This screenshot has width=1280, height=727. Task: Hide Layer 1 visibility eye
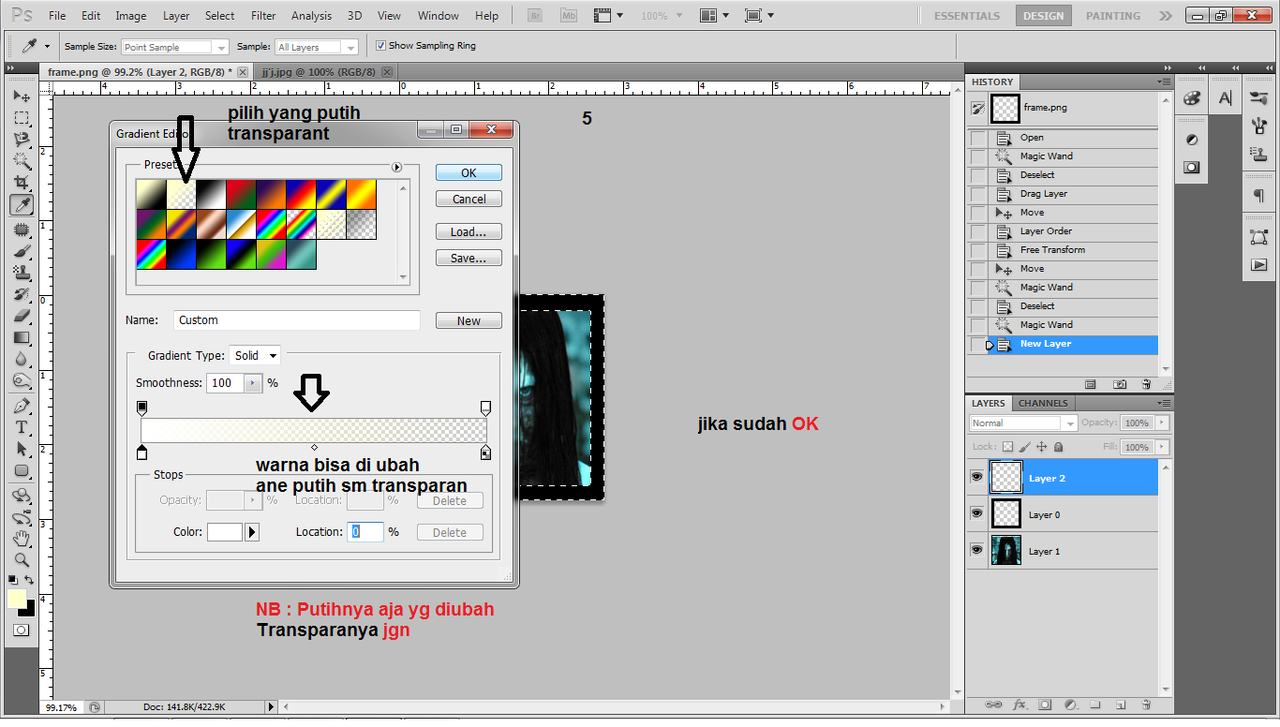click(x=976, y=551)
